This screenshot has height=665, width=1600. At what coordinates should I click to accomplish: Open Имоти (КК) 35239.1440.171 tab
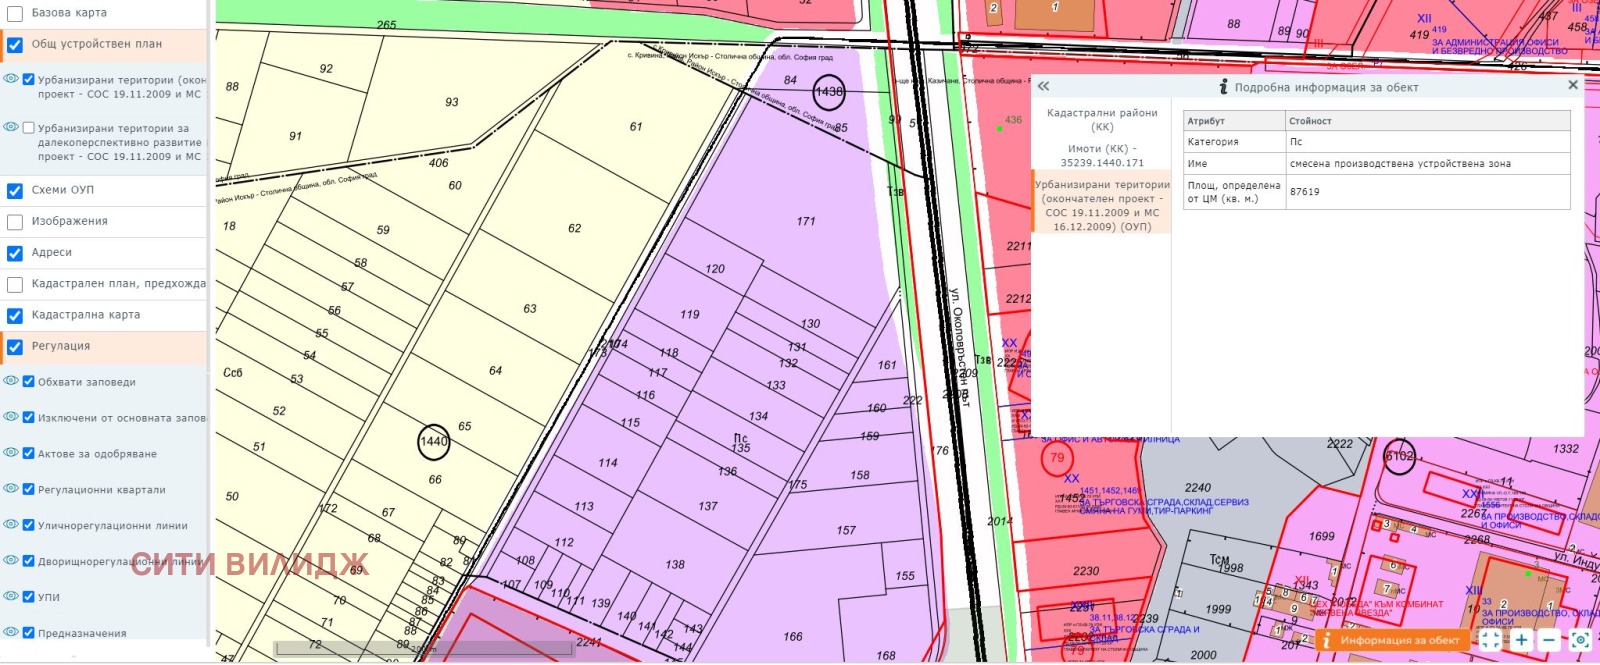pyautogui.click(x=1101, y=155)
